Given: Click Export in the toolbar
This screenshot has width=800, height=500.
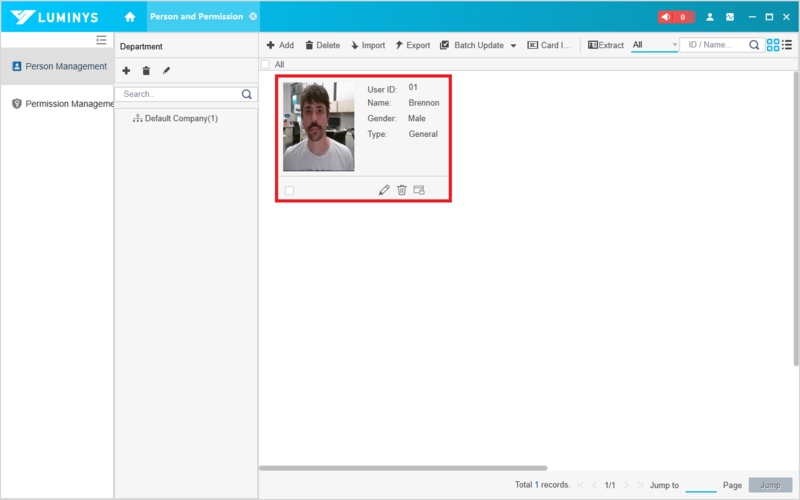Looking at the screenshot, I should pyautogui.click(x=413, y=45).
